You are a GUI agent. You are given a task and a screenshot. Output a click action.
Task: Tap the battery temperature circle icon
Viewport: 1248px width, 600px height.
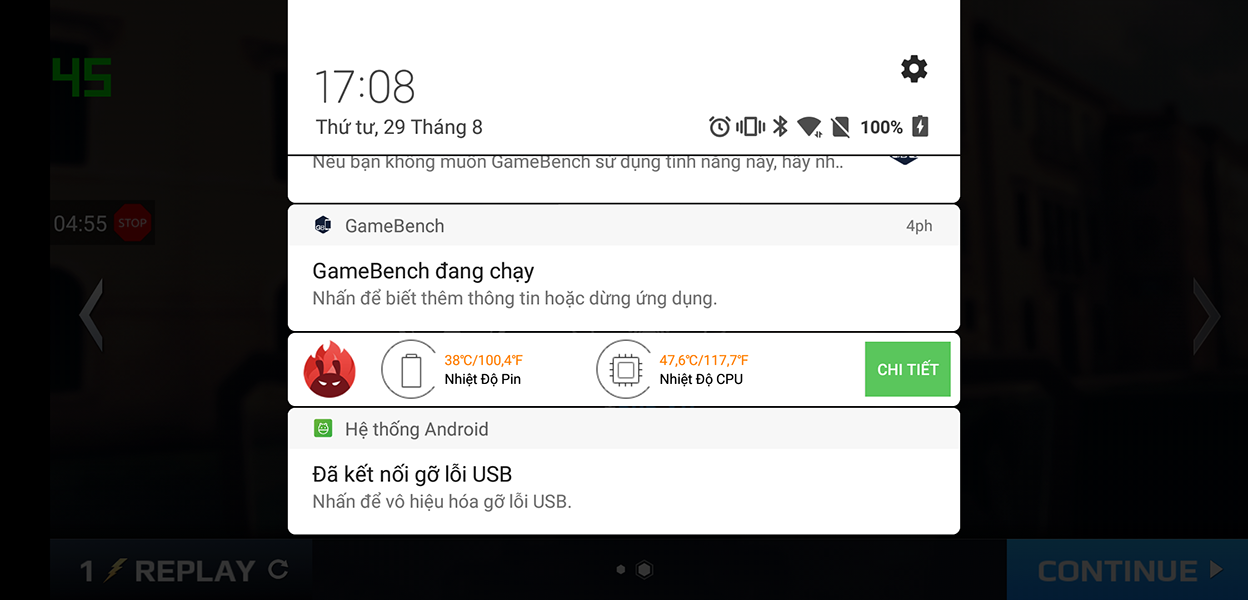[x=411, y=370]
